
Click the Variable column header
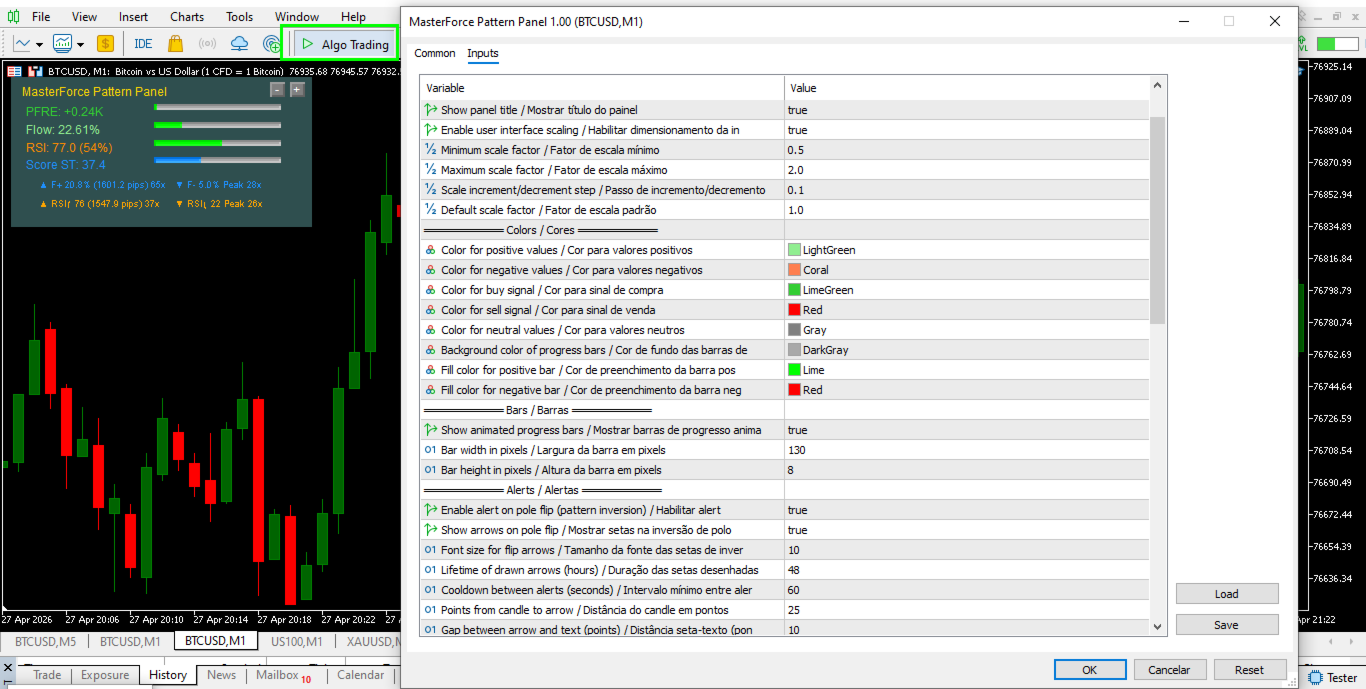[602, 88]
